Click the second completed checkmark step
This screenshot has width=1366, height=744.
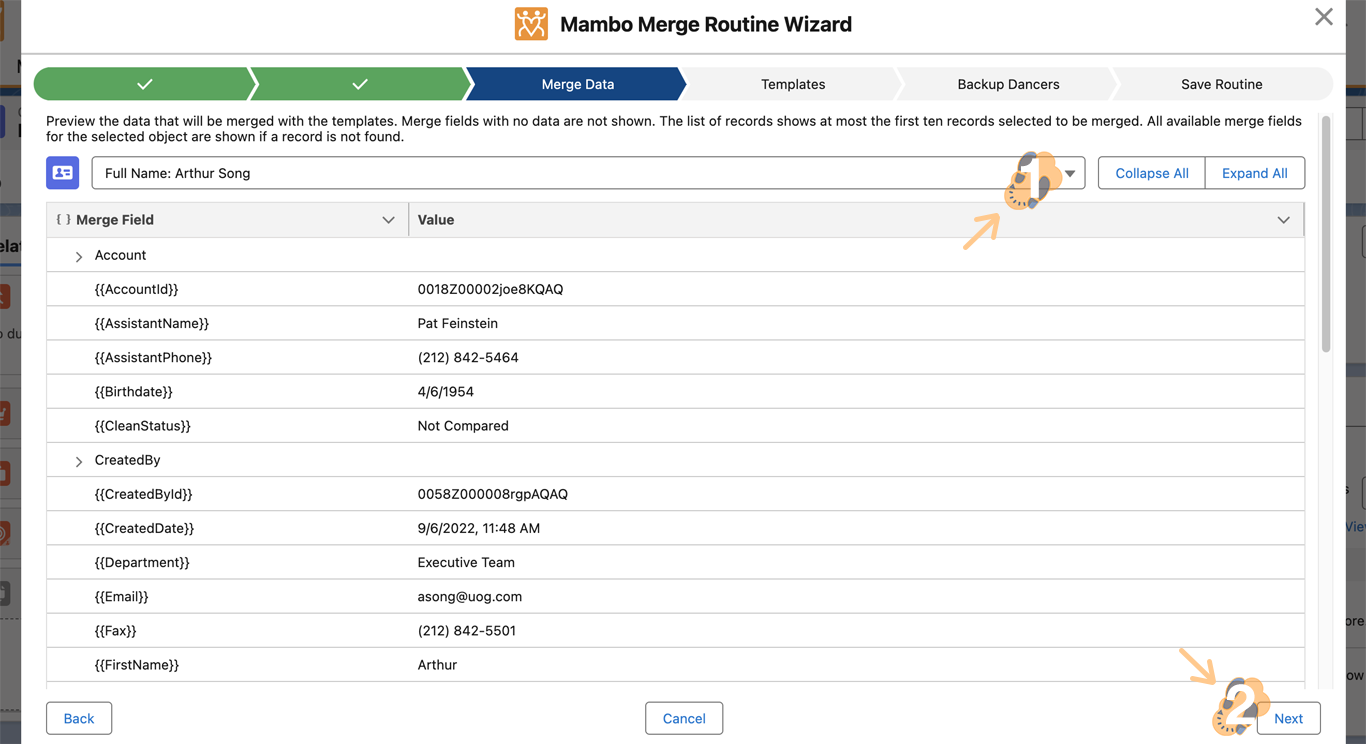(360, 84)
